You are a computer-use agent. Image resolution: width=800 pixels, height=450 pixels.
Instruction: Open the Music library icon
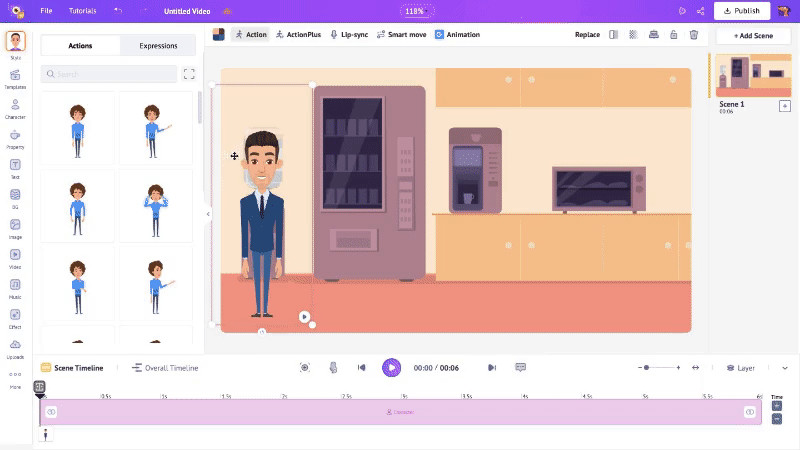pyautogui.click(x=15, y=286)
